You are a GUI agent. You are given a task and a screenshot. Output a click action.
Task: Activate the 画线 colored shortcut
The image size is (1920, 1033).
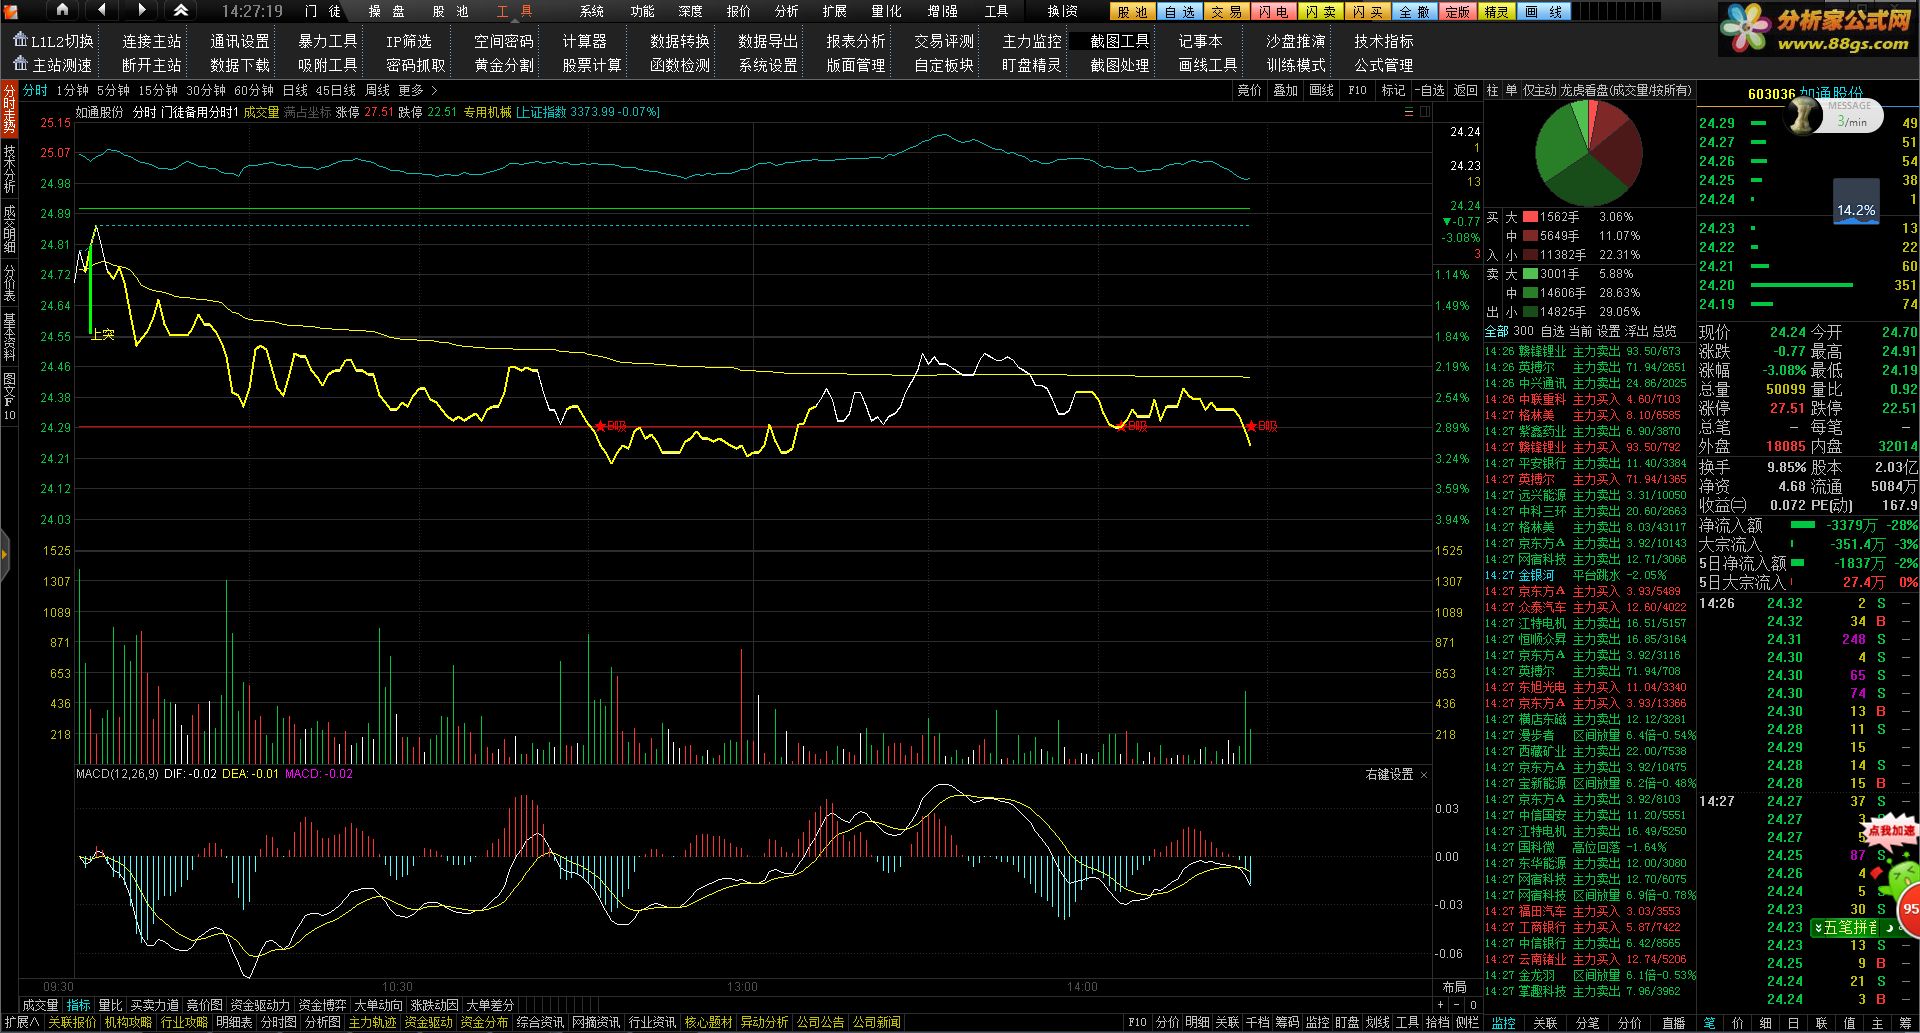(x=1544, y=12)
